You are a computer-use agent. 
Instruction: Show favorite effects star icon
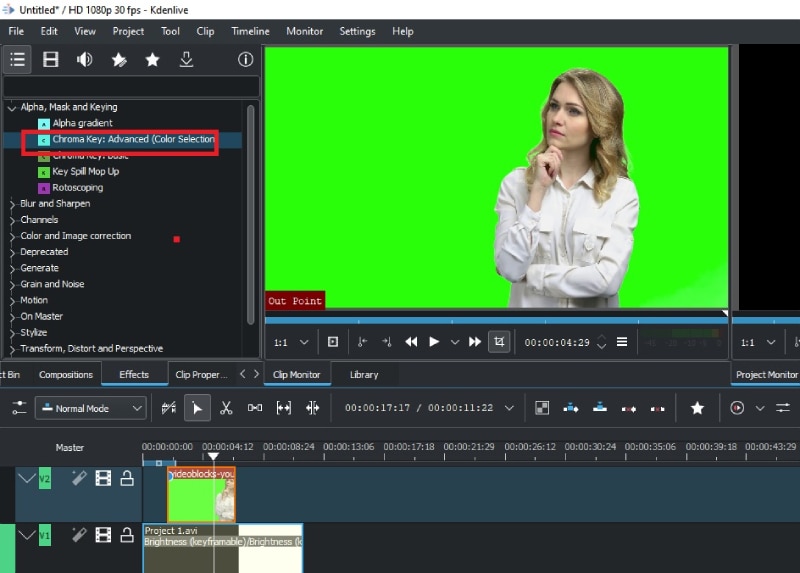coord(152,60)
